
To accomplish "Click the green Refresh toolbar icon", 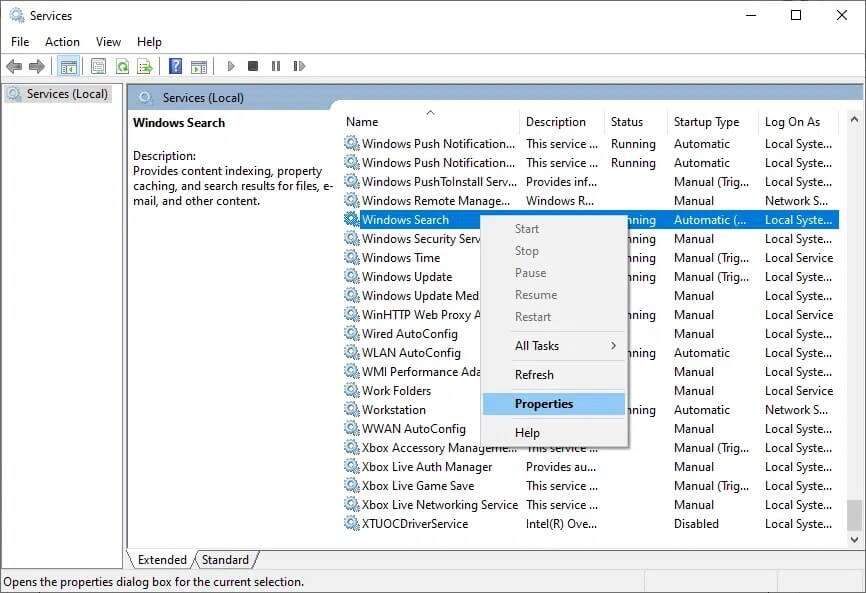I will tap(122, 67).
